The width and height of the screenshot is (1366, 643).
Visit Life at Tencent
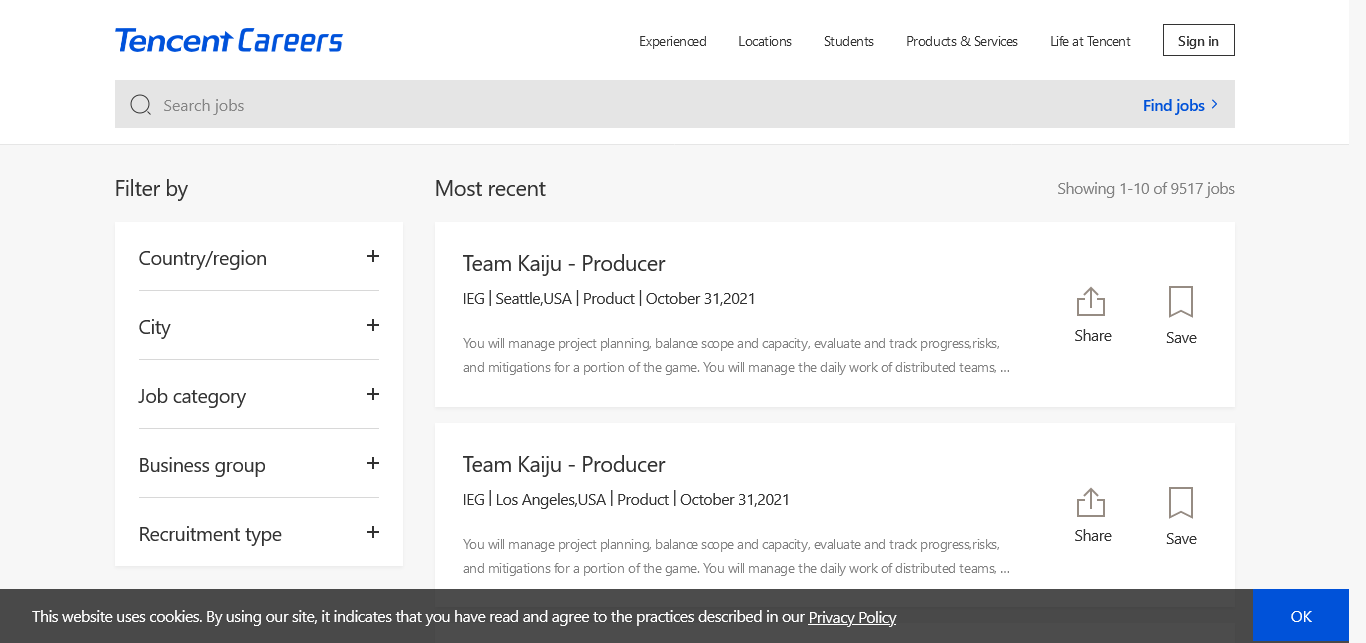[x=1090, y=41]
